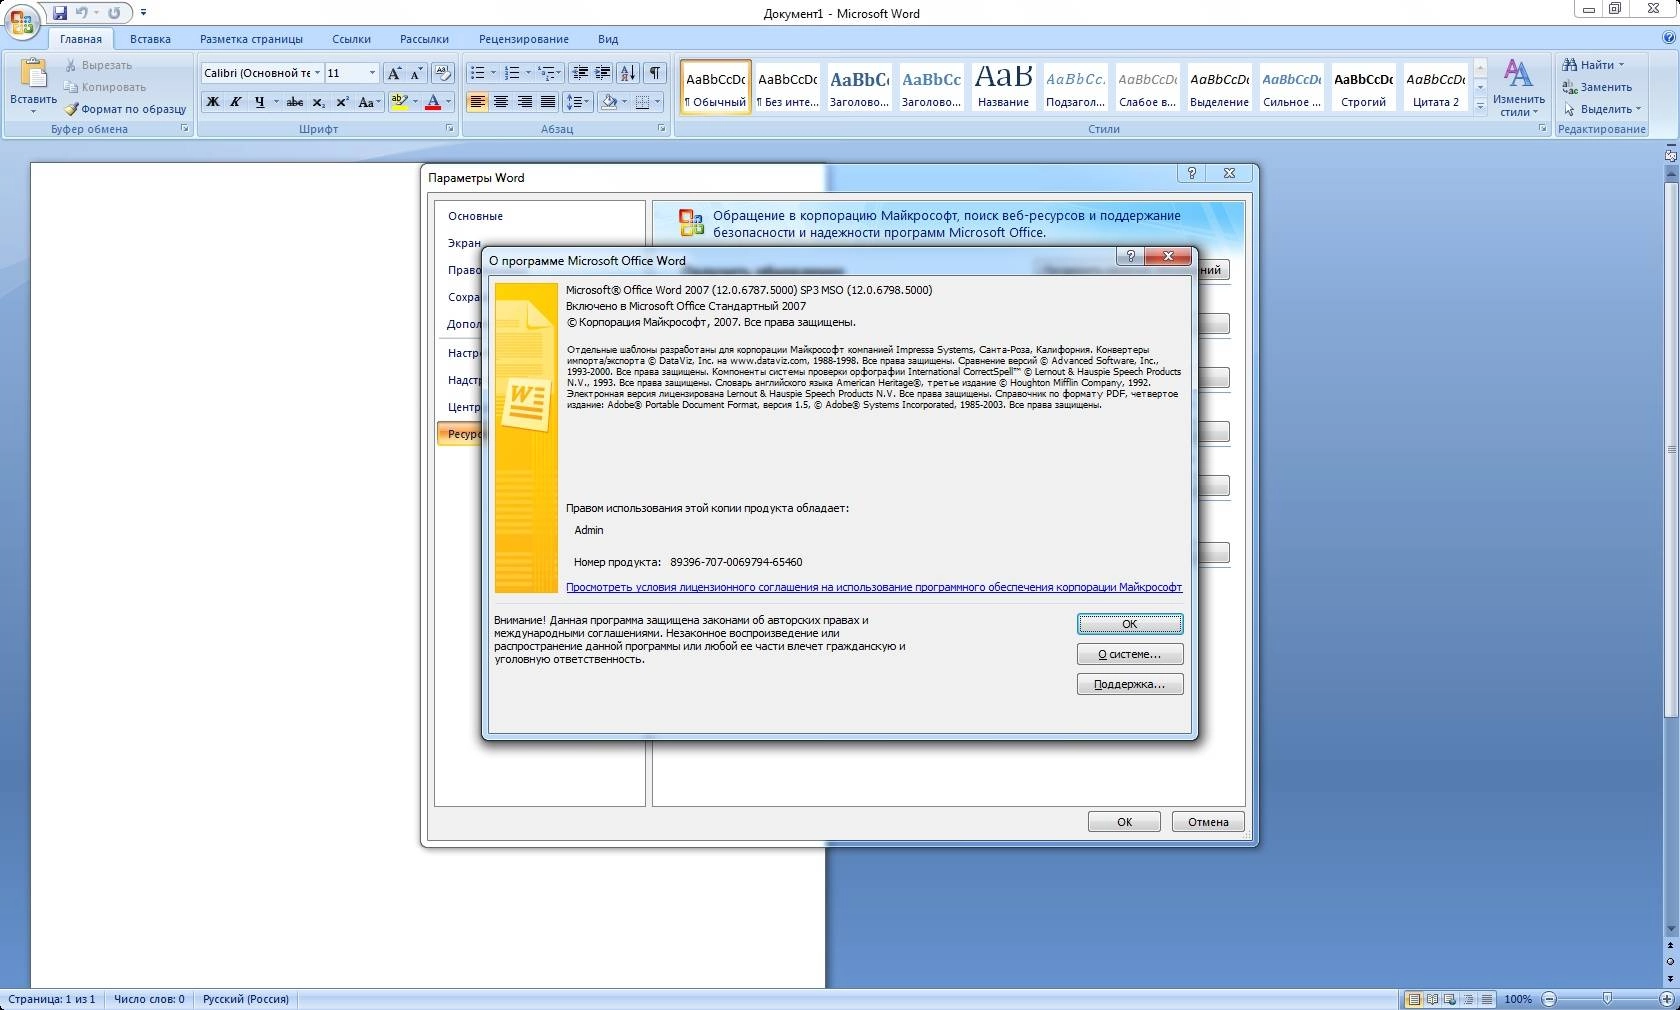Open the numbered list dropdown arrow
Viewport: 1680px width, 1010px height.
tap(528, 73)
